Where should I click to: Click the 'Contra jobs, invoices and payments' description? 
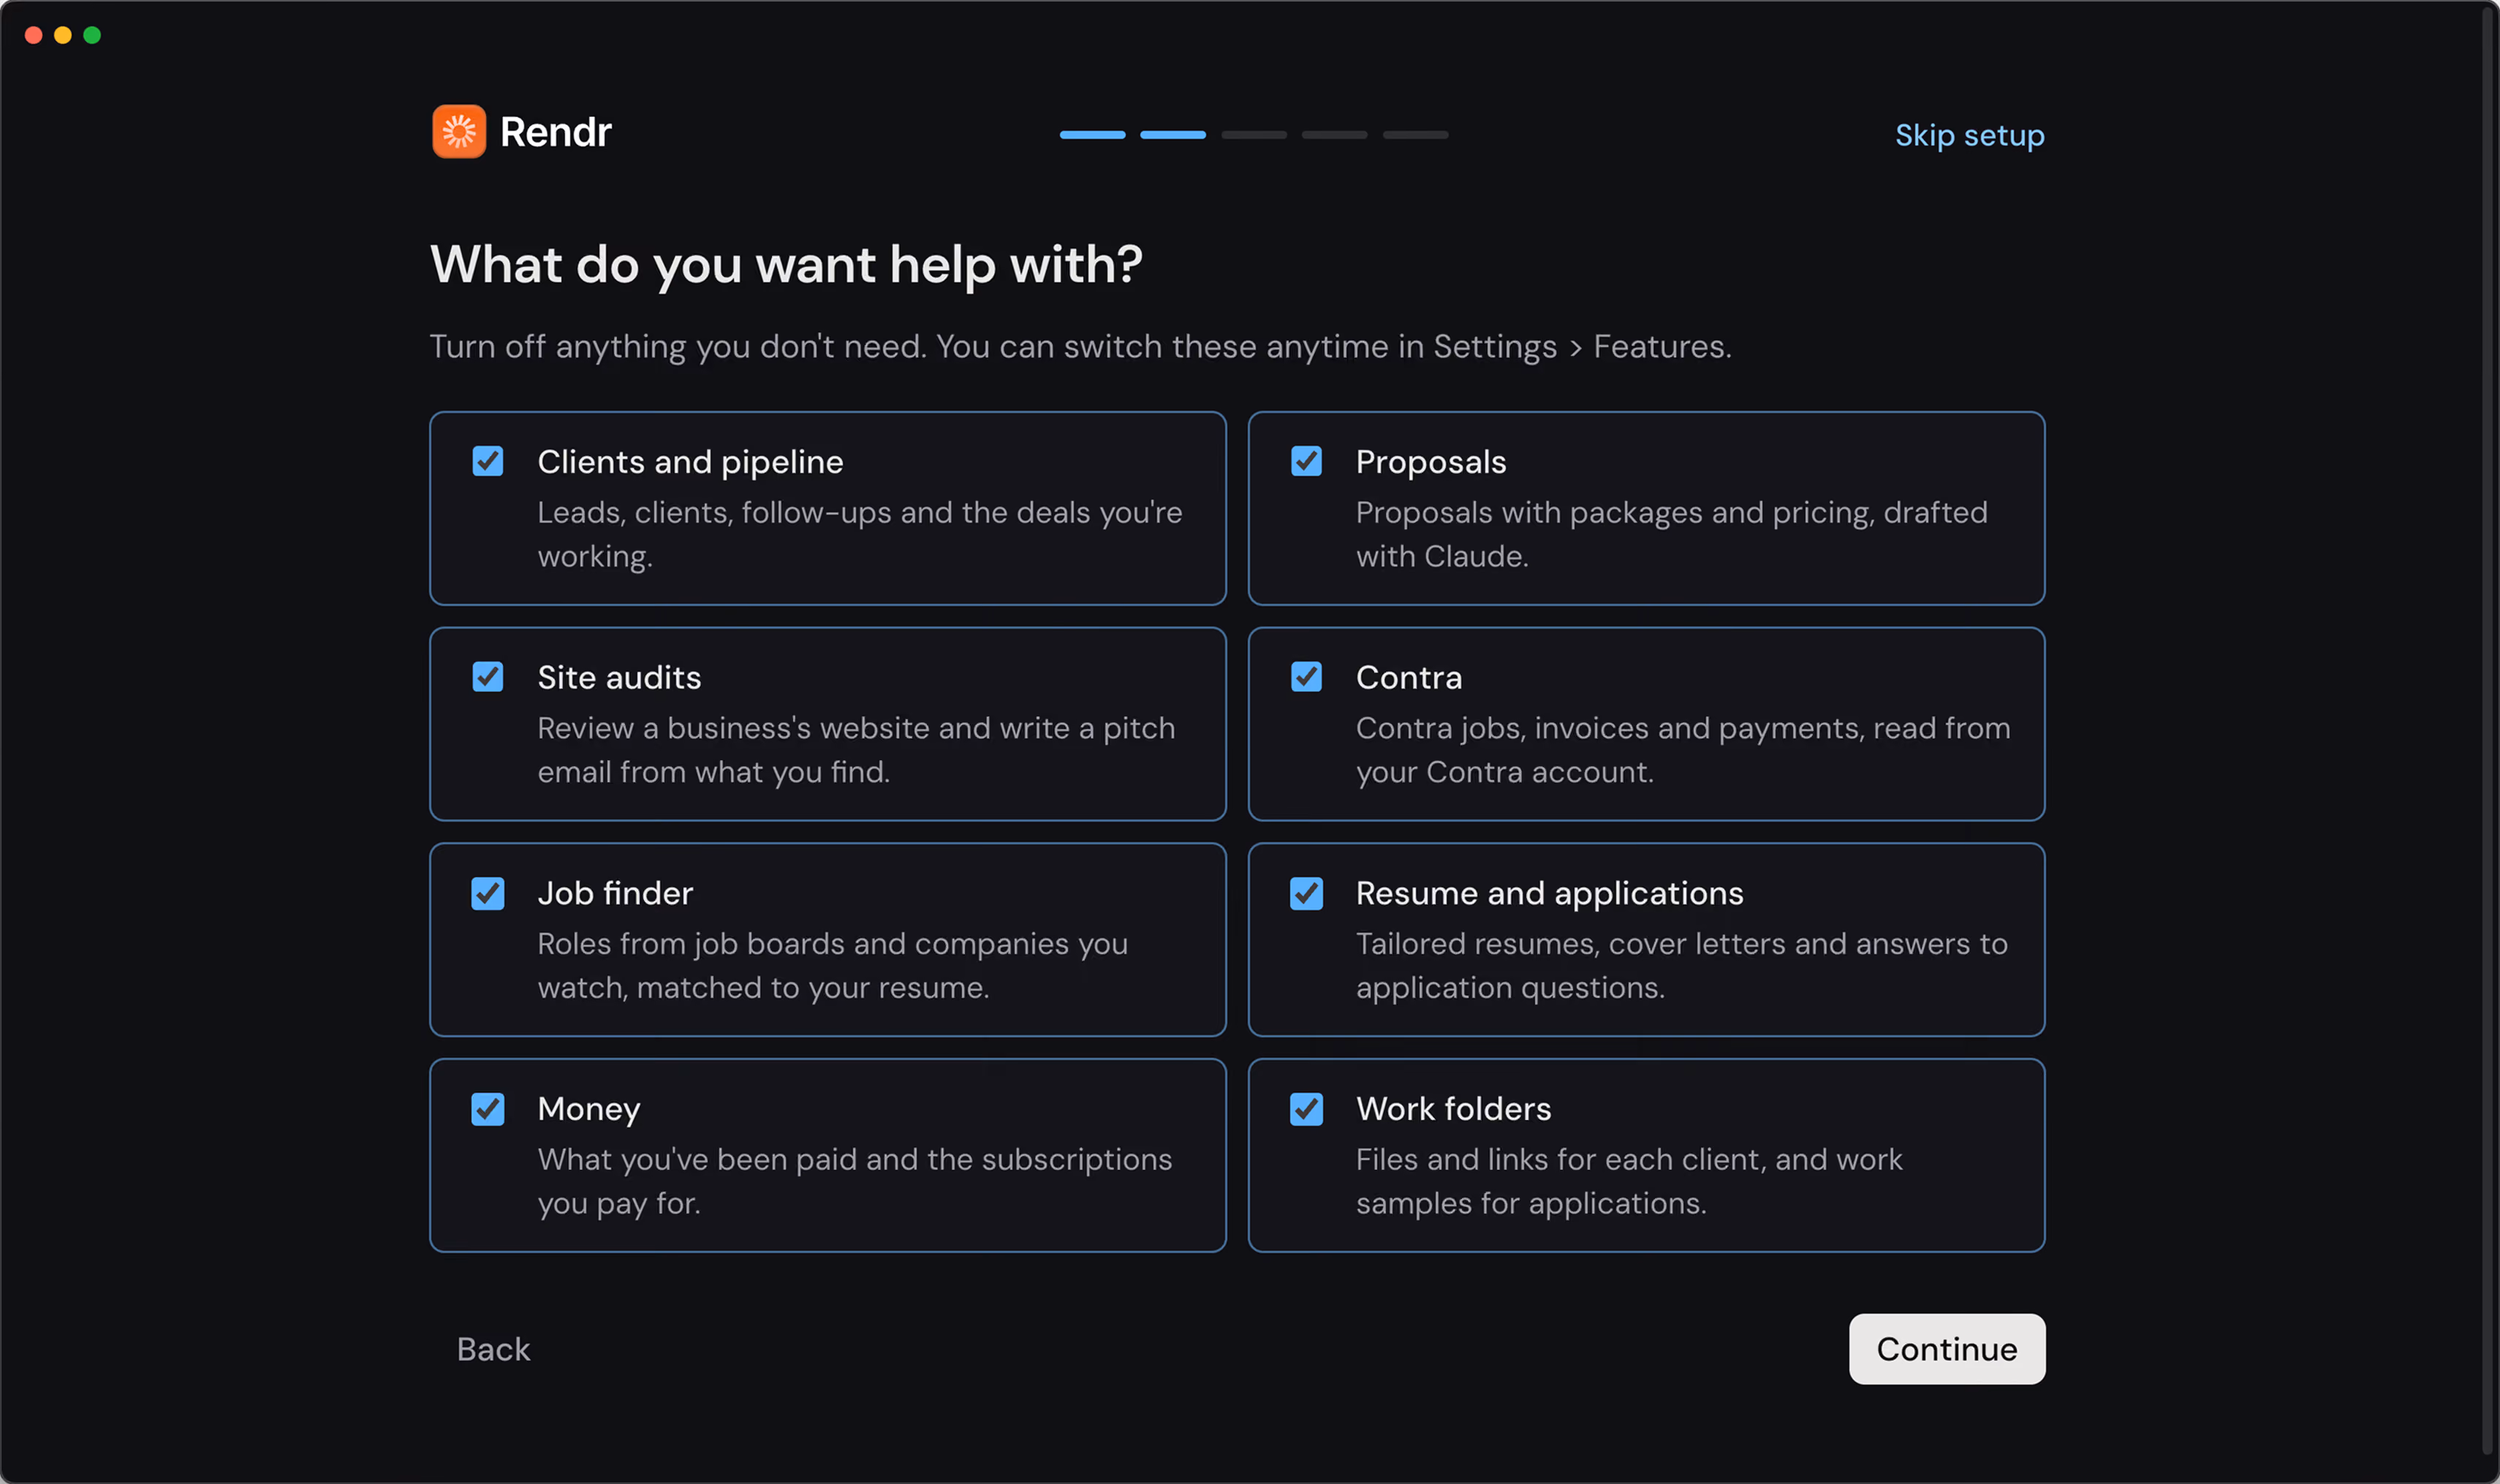[x=1683, y=750]
